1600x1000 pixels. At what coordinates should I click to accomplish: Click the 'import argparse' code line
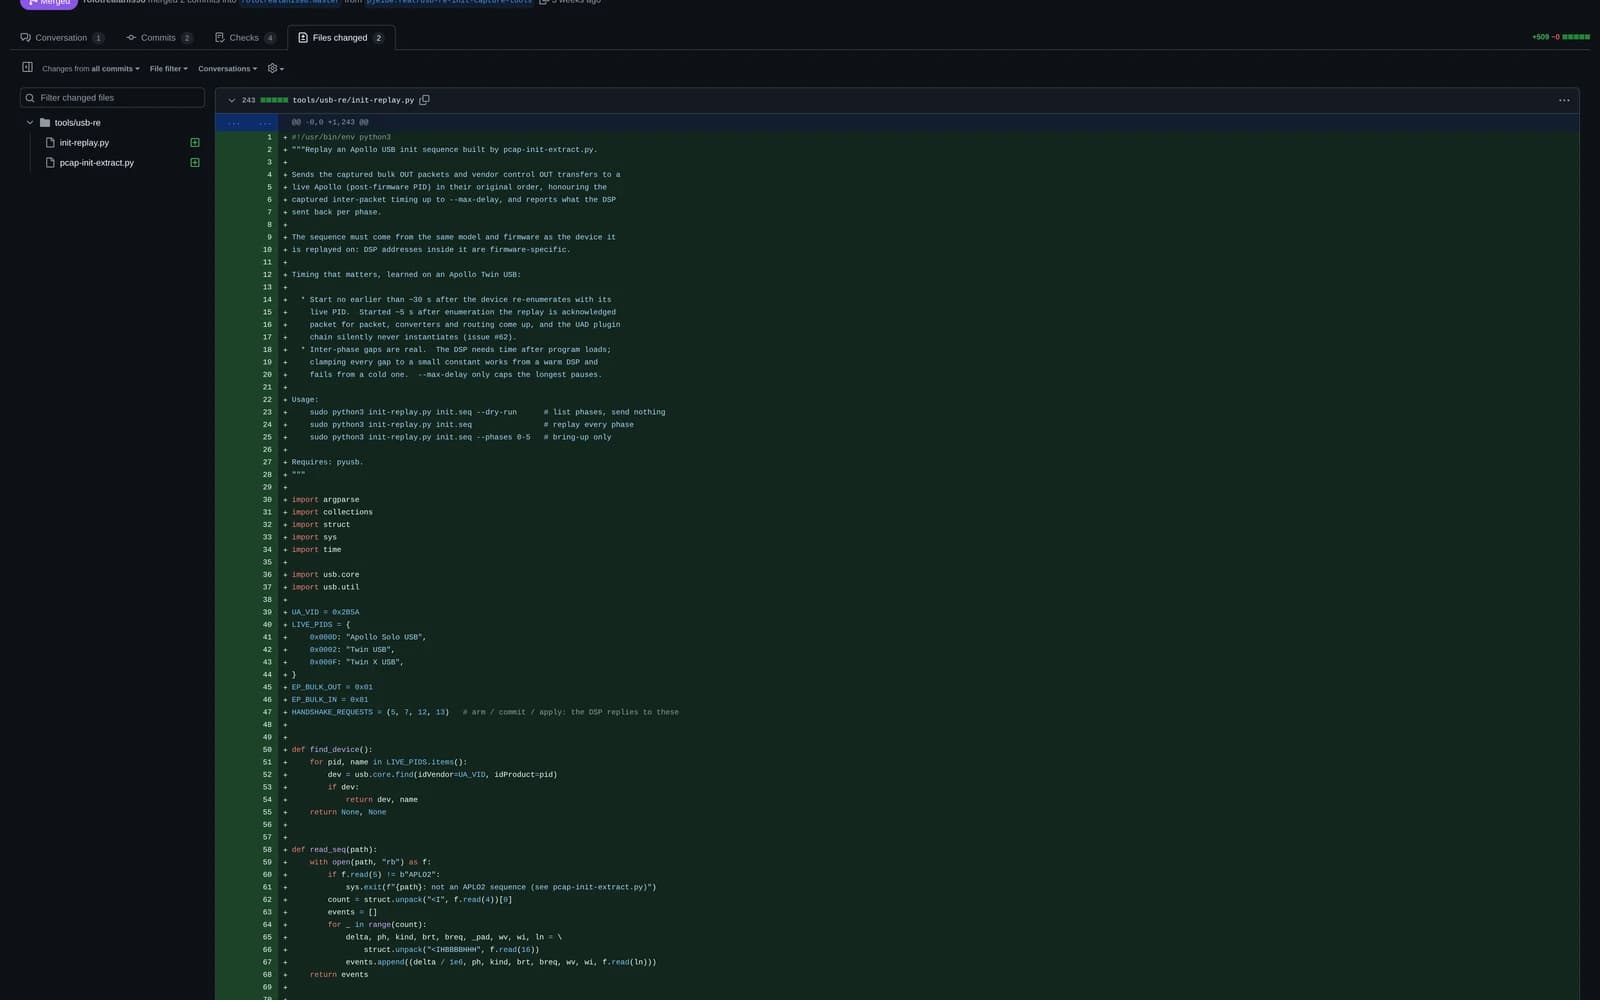[x=325, y=500]
